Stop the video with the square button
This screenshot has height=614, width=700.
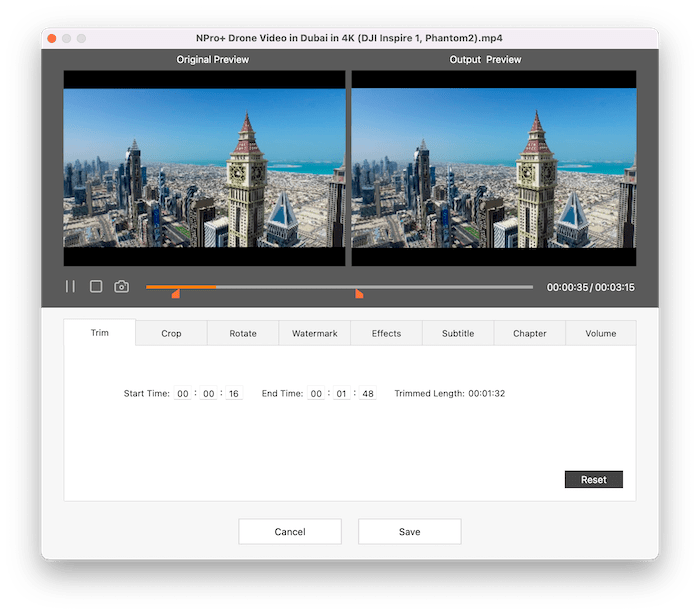96,286
